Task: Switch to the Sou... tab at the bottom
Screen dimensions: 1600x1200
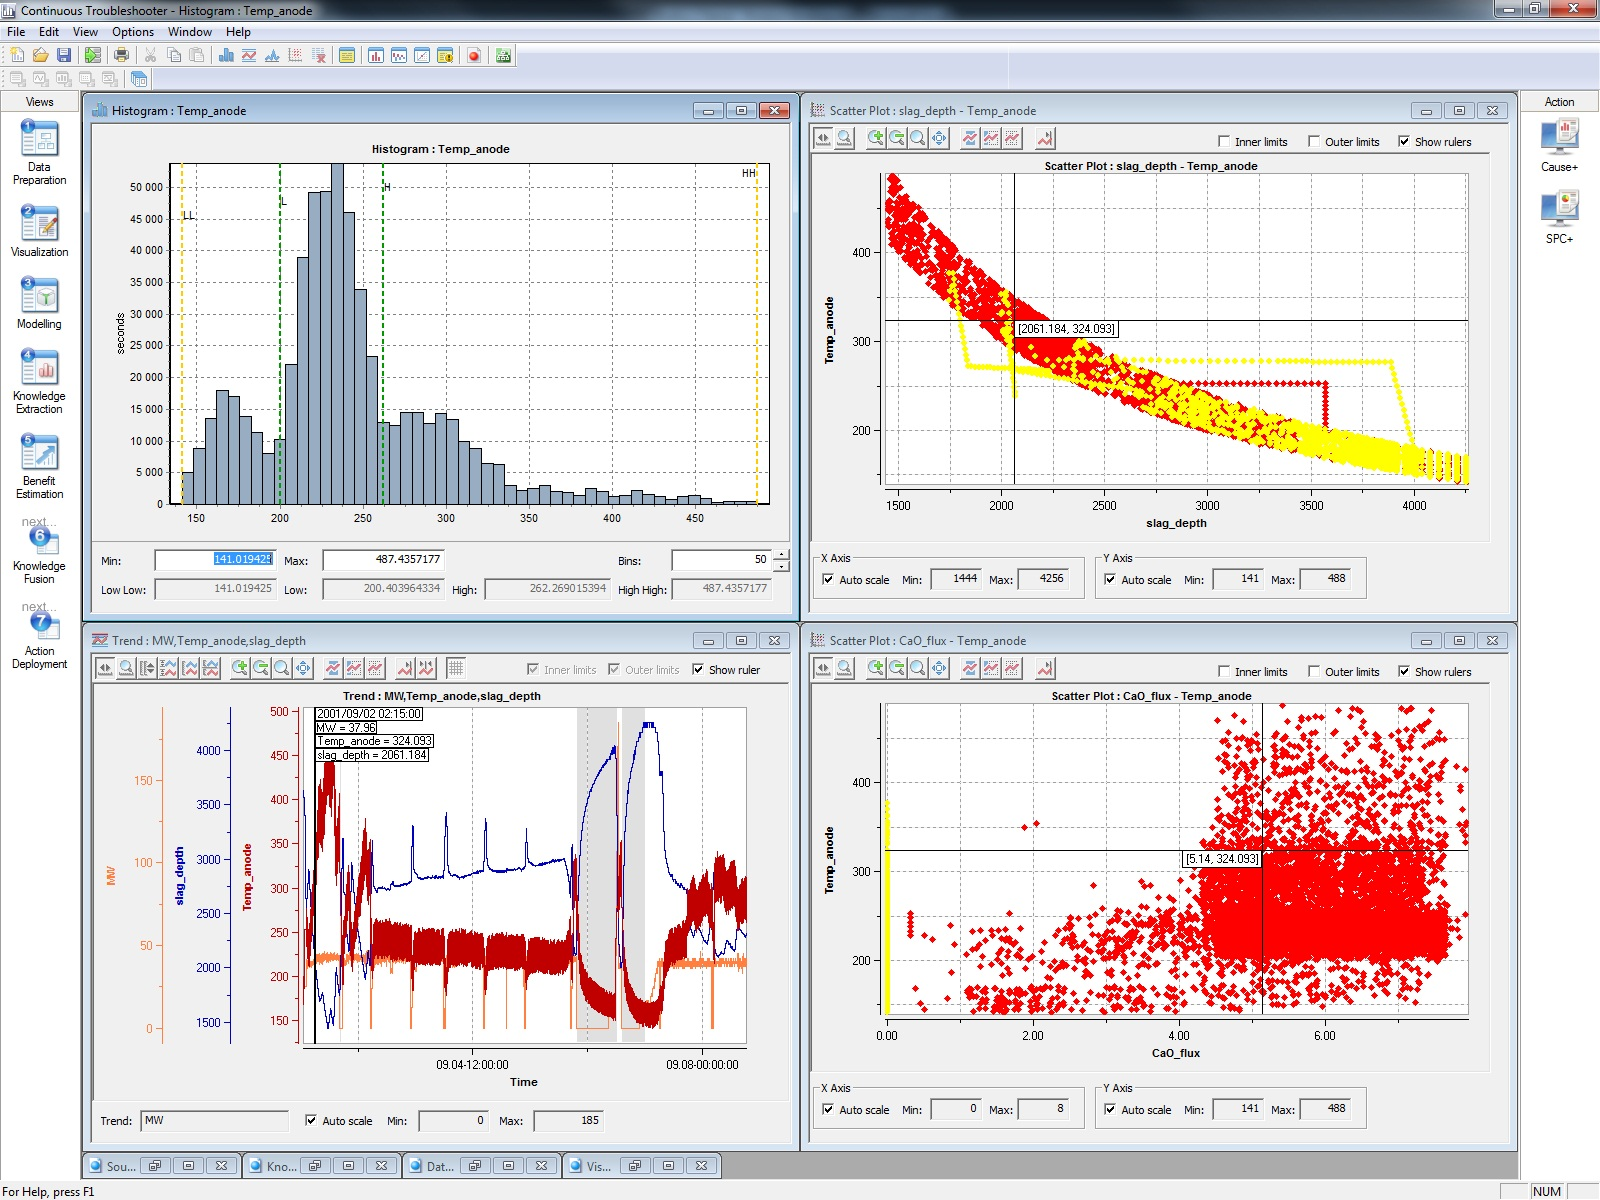Action: [113, 1166]
